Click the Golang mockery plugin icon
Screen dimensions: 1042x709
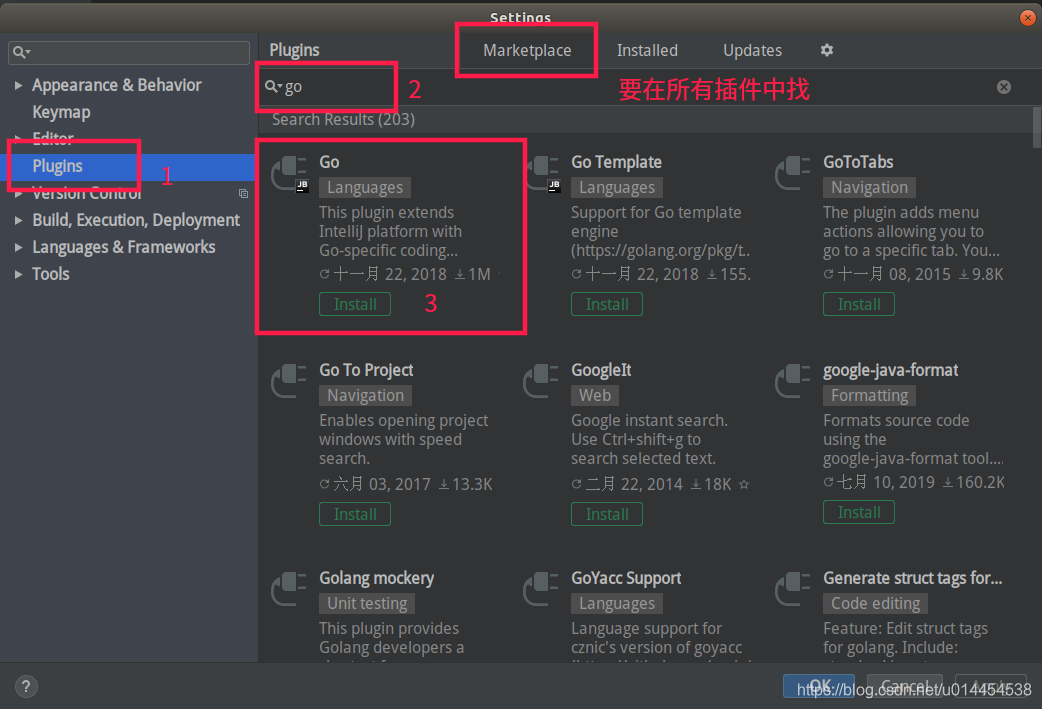click(289, 589)
